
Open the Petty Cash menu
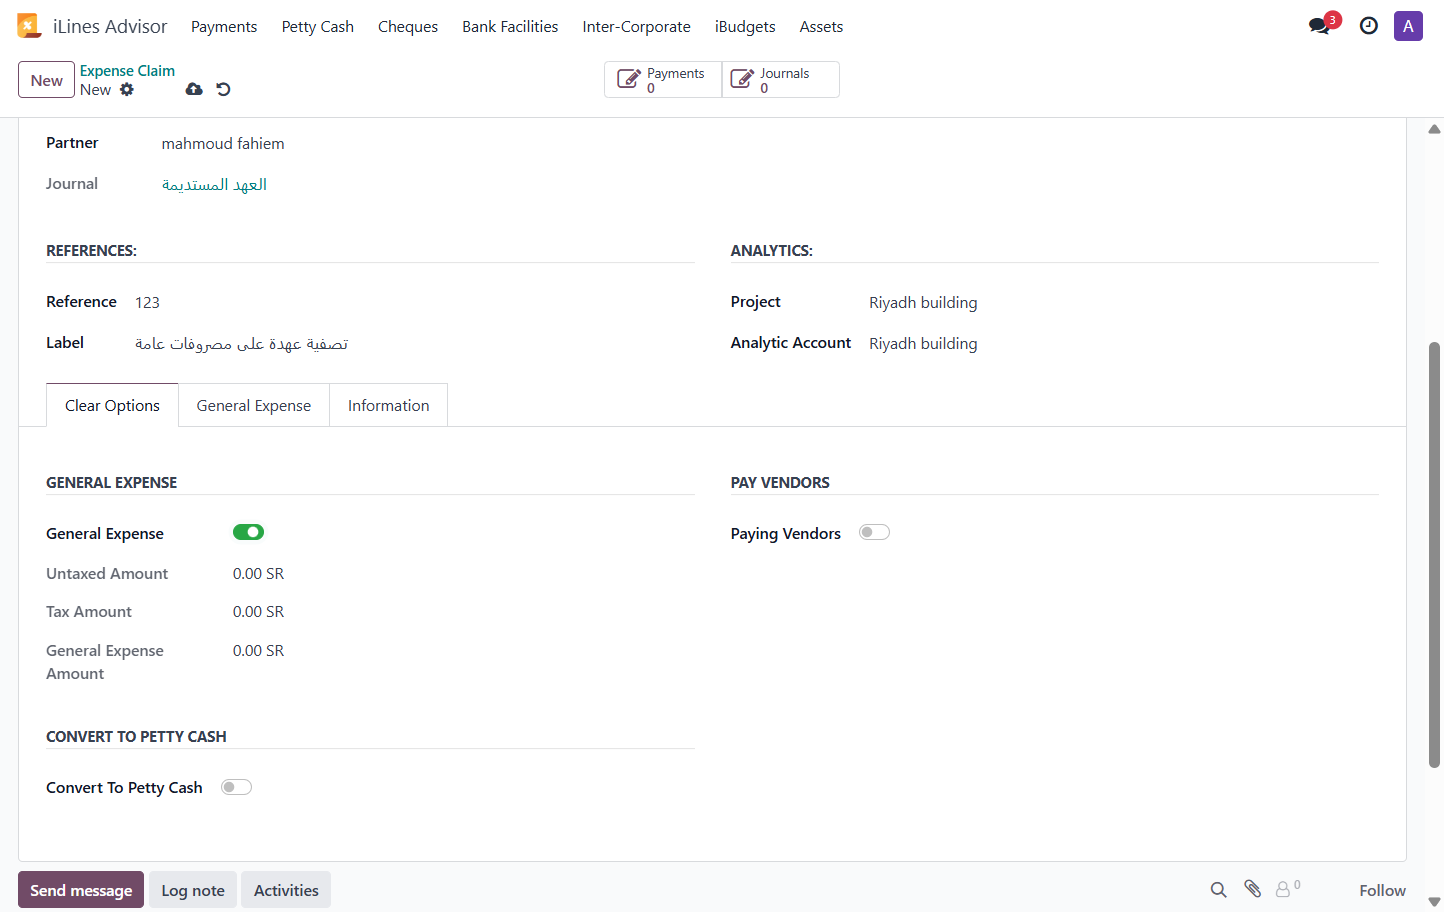318,27
